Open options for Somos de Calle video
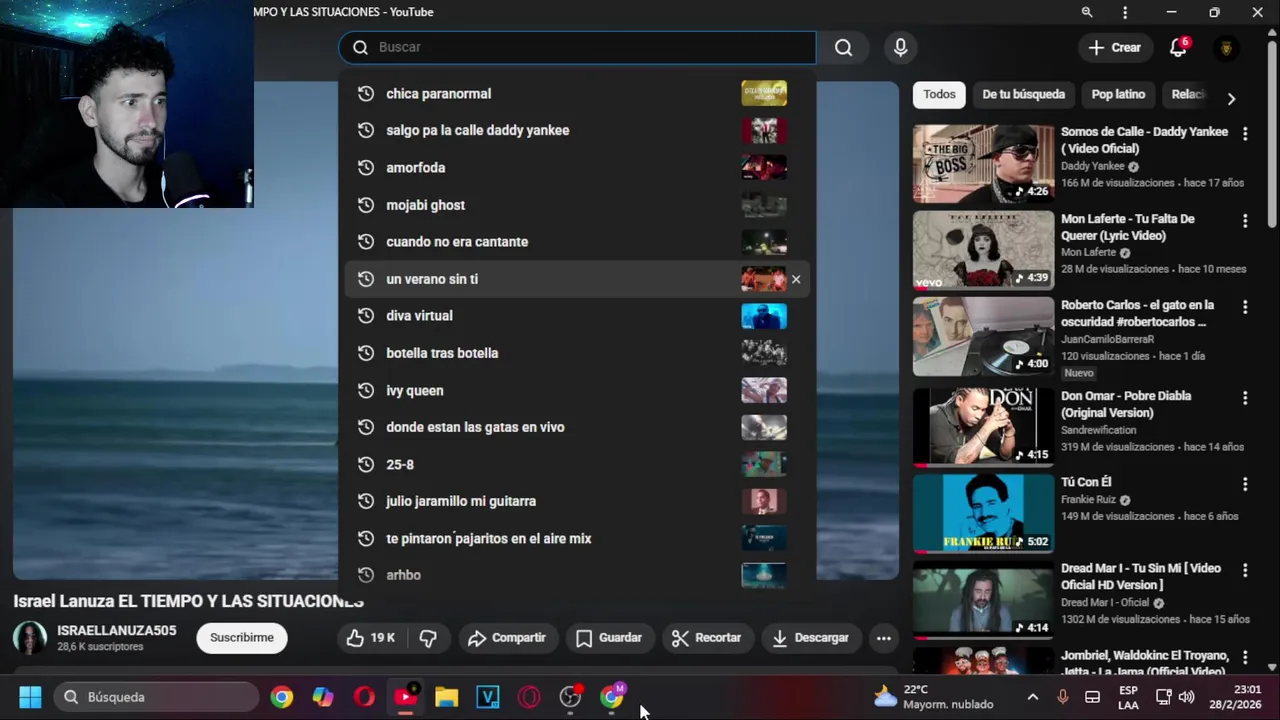The width and height of the screenshot is (1280, 720). (1245, 133)
